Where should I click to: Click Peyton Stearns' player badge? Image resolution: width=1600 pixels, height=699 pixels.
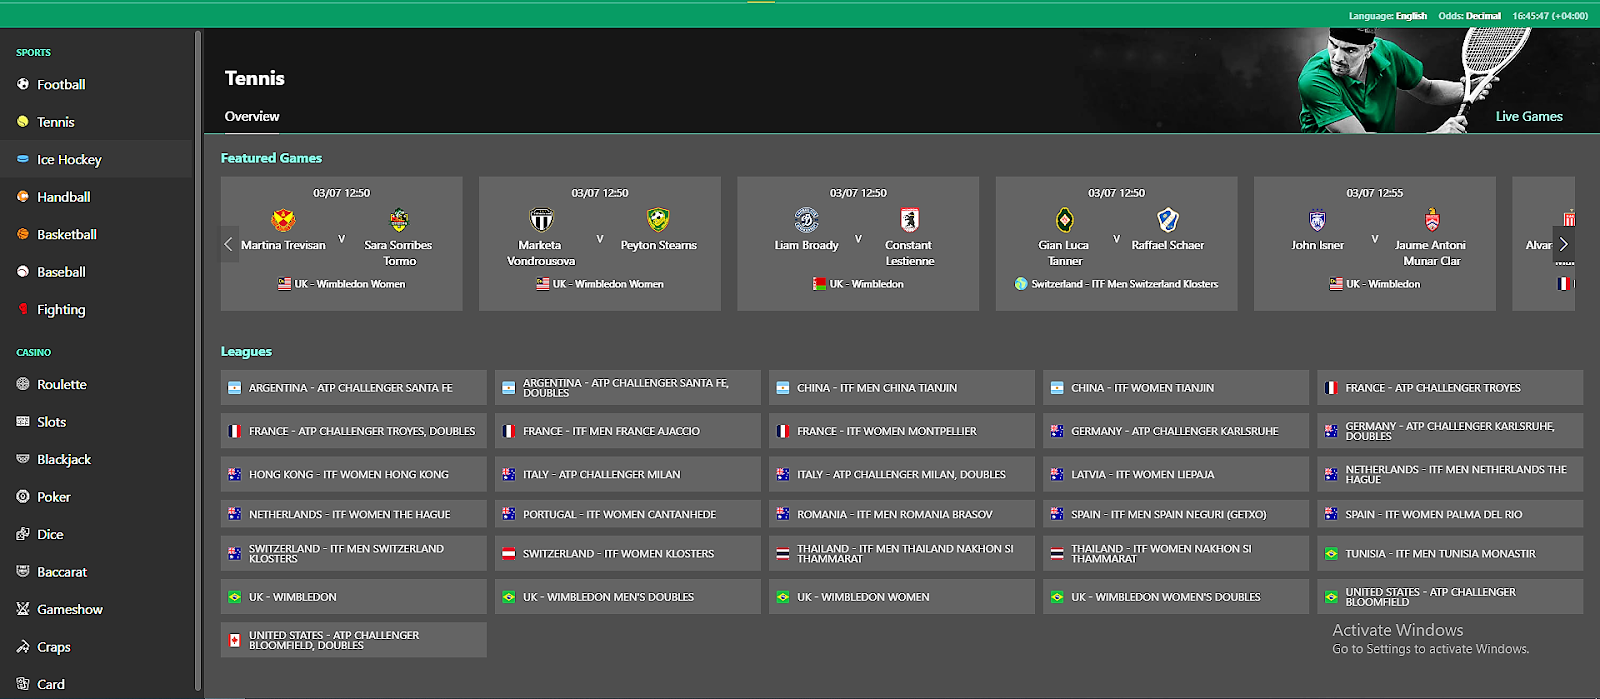658,220
